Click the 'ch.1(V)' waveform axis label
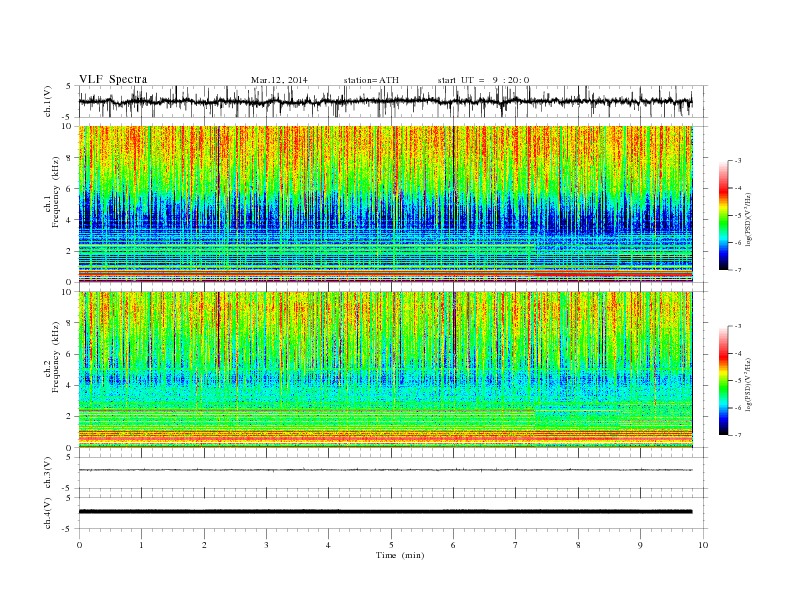 [x=48, y=101]
